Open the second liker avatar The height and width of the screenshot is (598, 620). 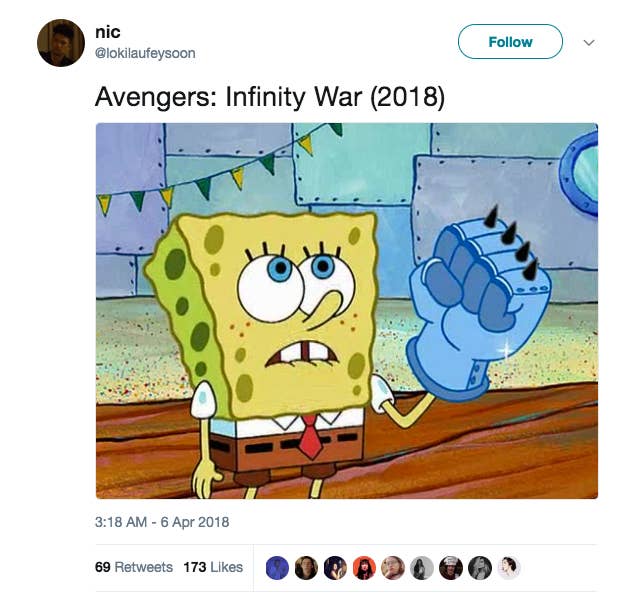coord(306,568)
